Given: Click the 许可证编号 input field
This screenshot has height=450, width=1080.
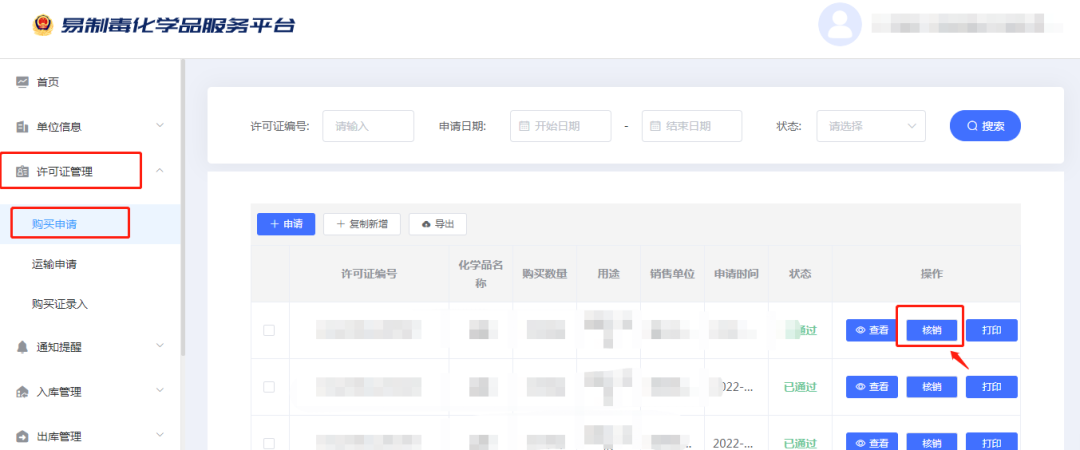Looking at the screenshot, I should click(x=367, y=126).
